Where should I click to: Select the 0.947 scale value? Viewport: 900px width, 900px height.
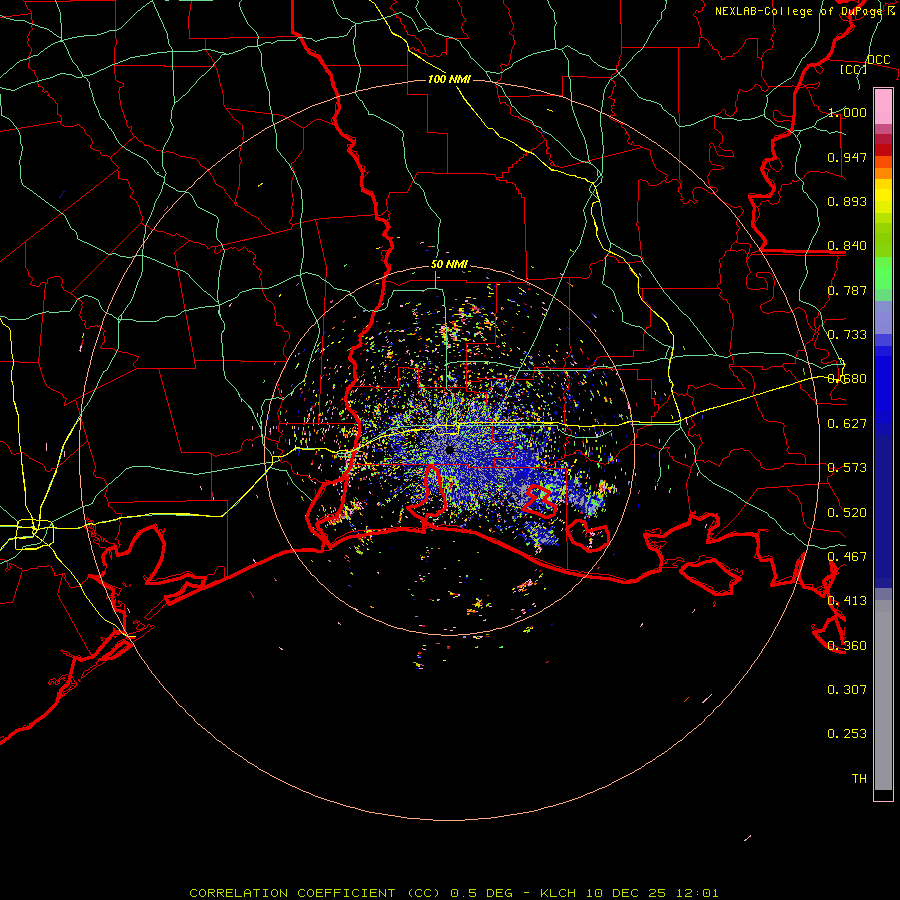tap(847, 157)
